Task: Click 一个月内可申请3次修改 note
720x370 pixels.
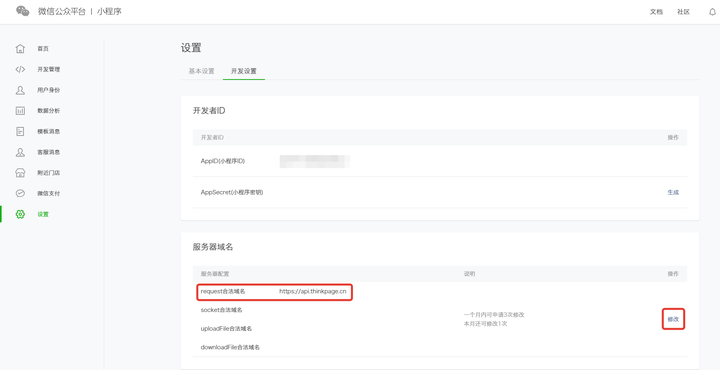Action: tap(494, 315)
